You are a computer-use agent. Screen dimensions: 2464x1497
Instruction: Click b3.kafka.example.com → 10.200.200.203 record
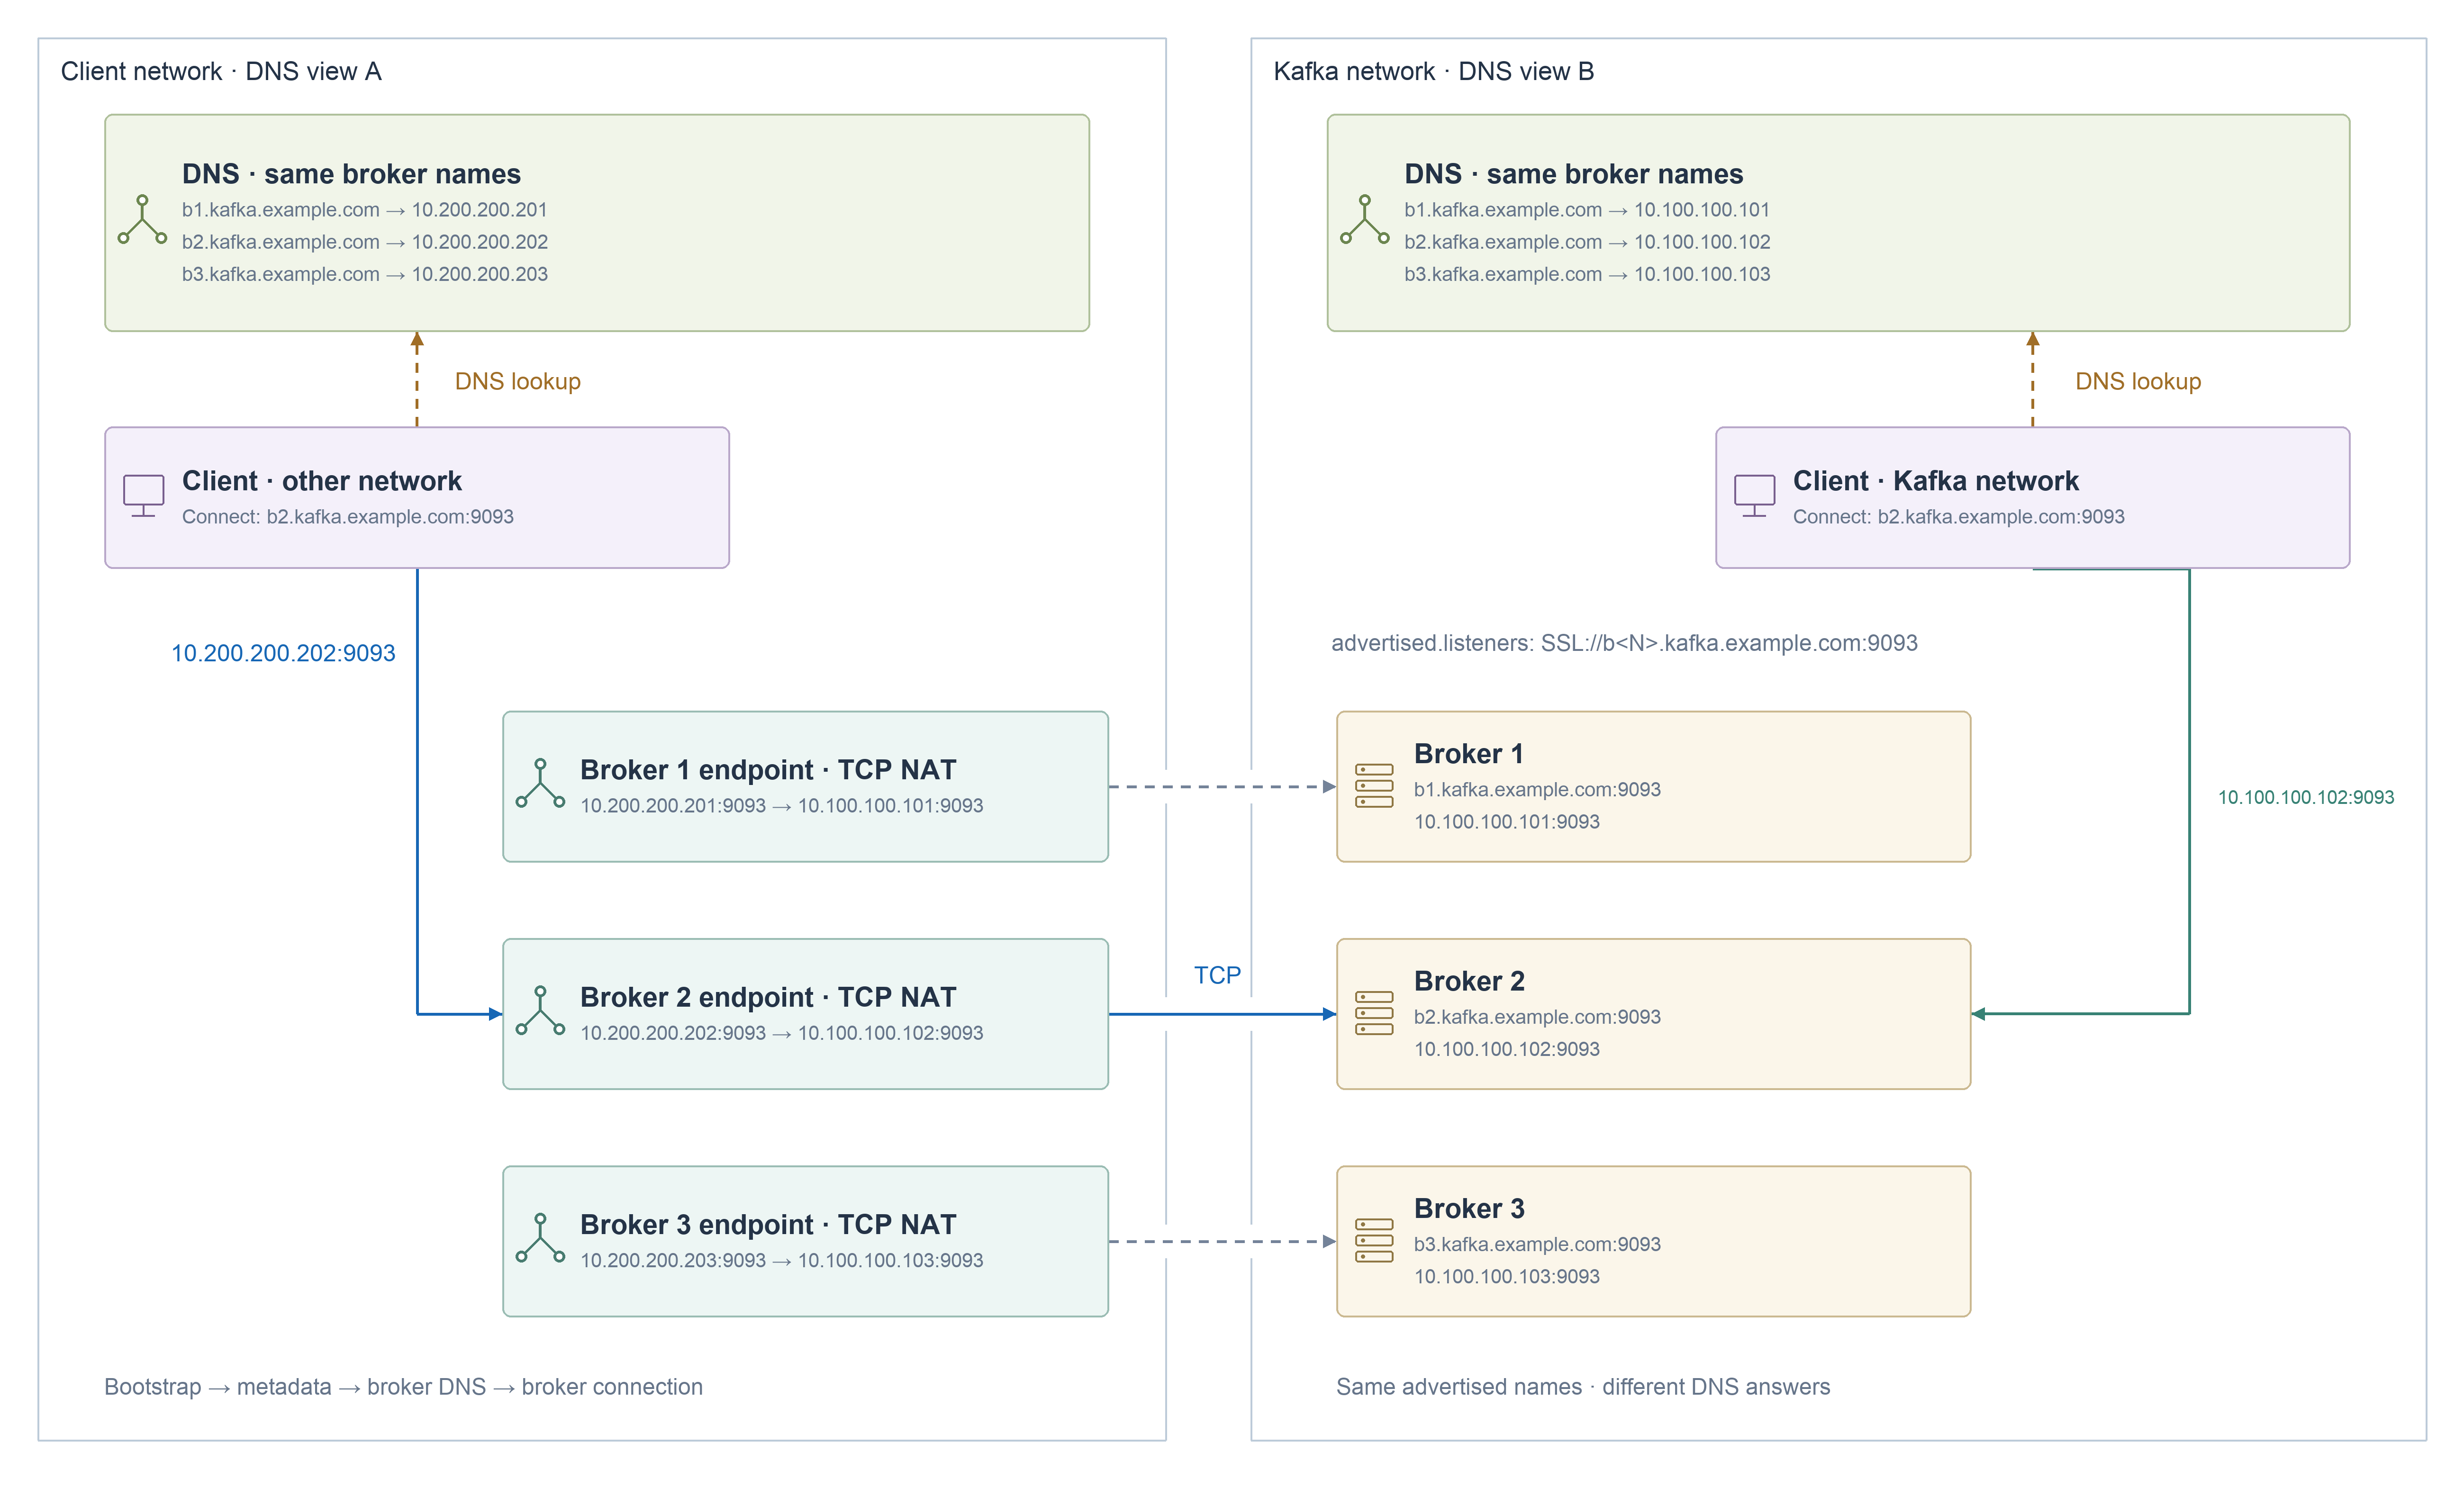tap(365, 274)
